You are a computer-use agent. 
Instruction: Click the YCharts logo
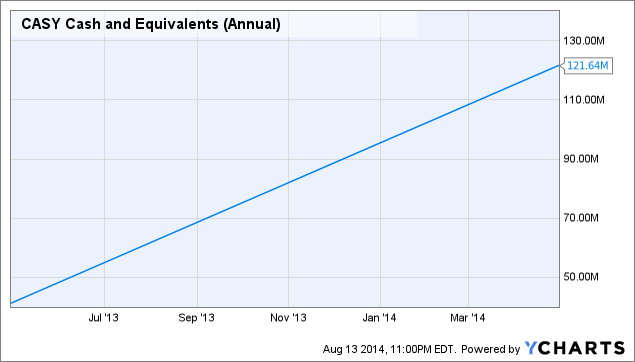575,348
